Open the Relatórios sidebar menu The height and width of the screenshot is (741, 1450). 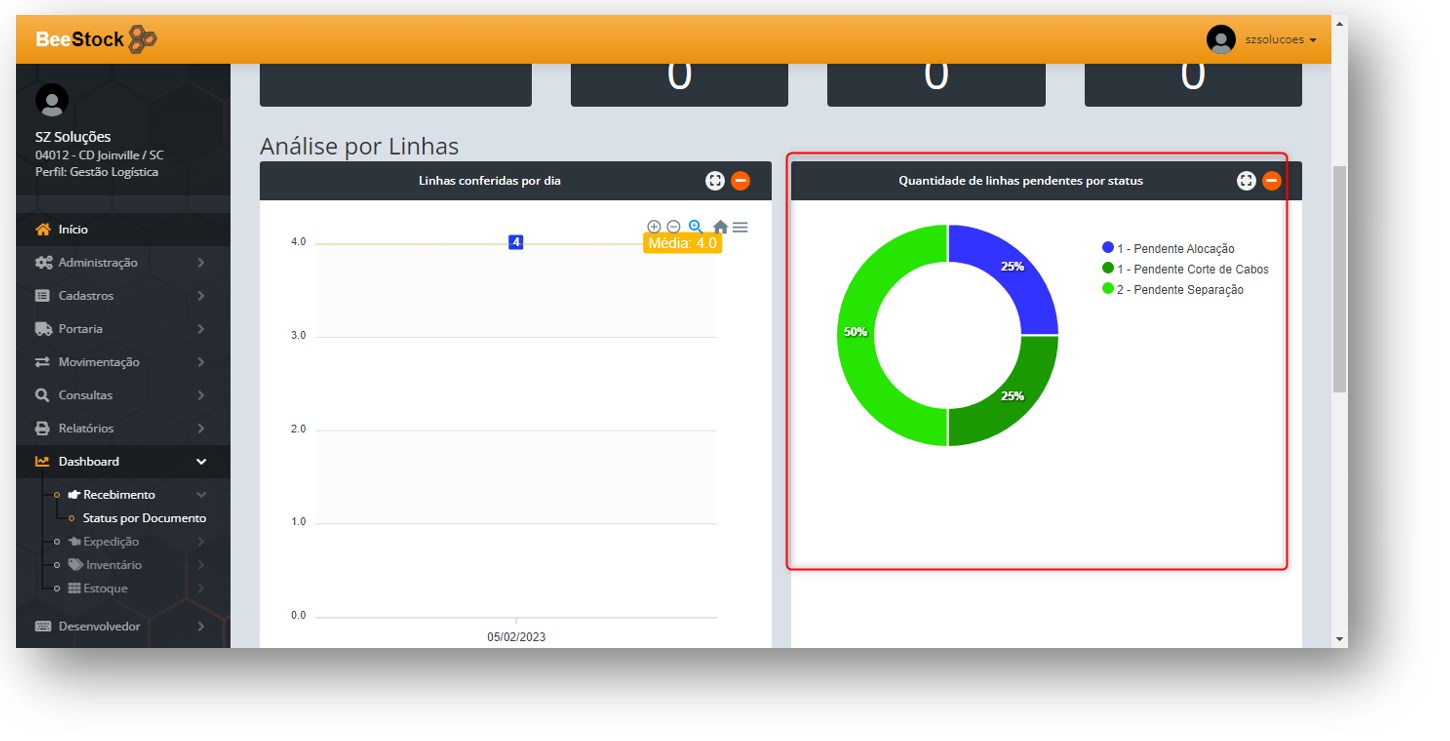85,429
